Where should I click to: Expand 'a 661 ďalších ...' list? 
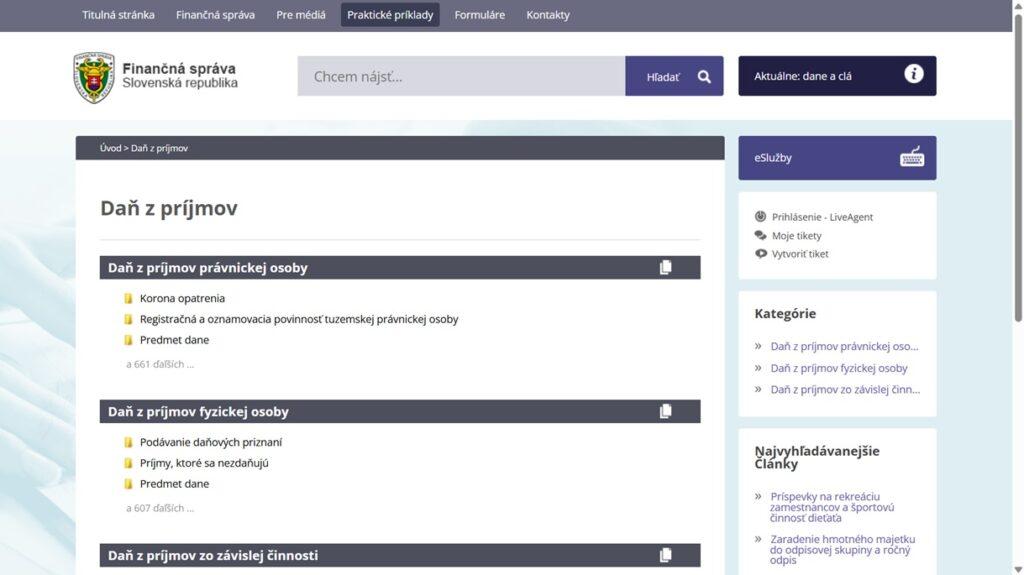[x=160, y=364]
